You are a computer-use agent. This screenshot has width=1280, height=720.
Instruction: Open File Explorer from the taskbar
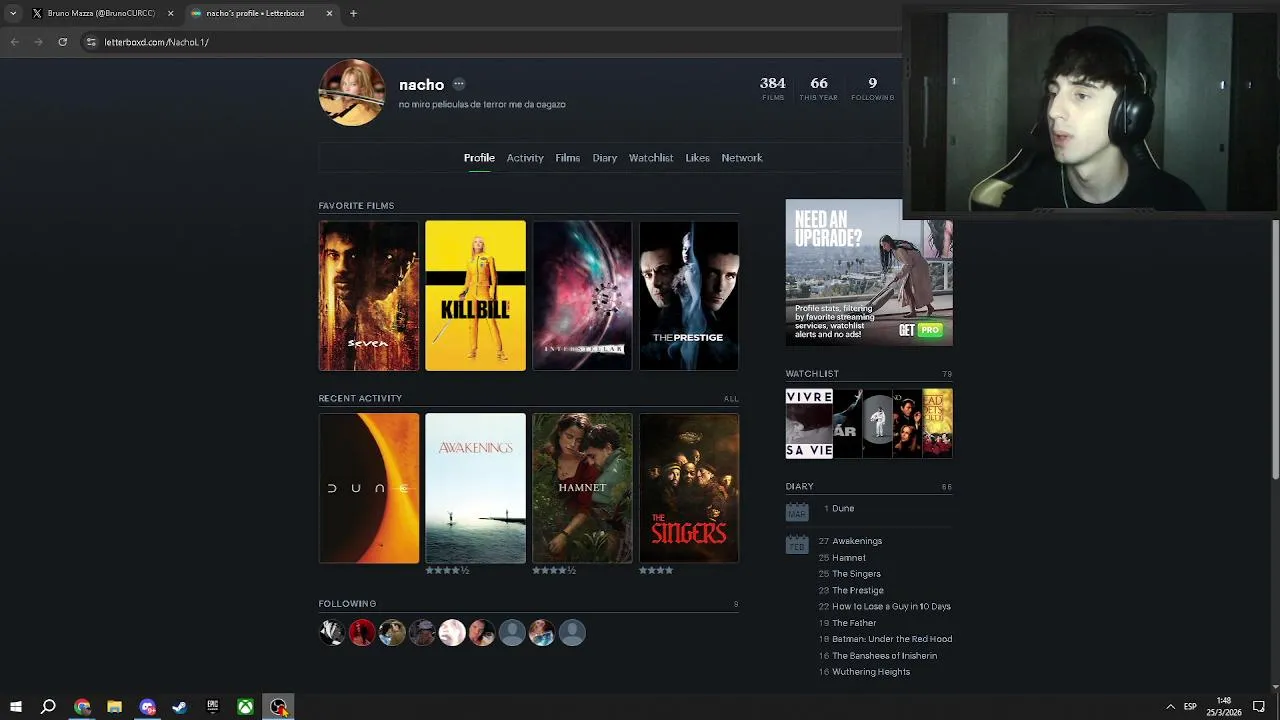tap(115, 707)
